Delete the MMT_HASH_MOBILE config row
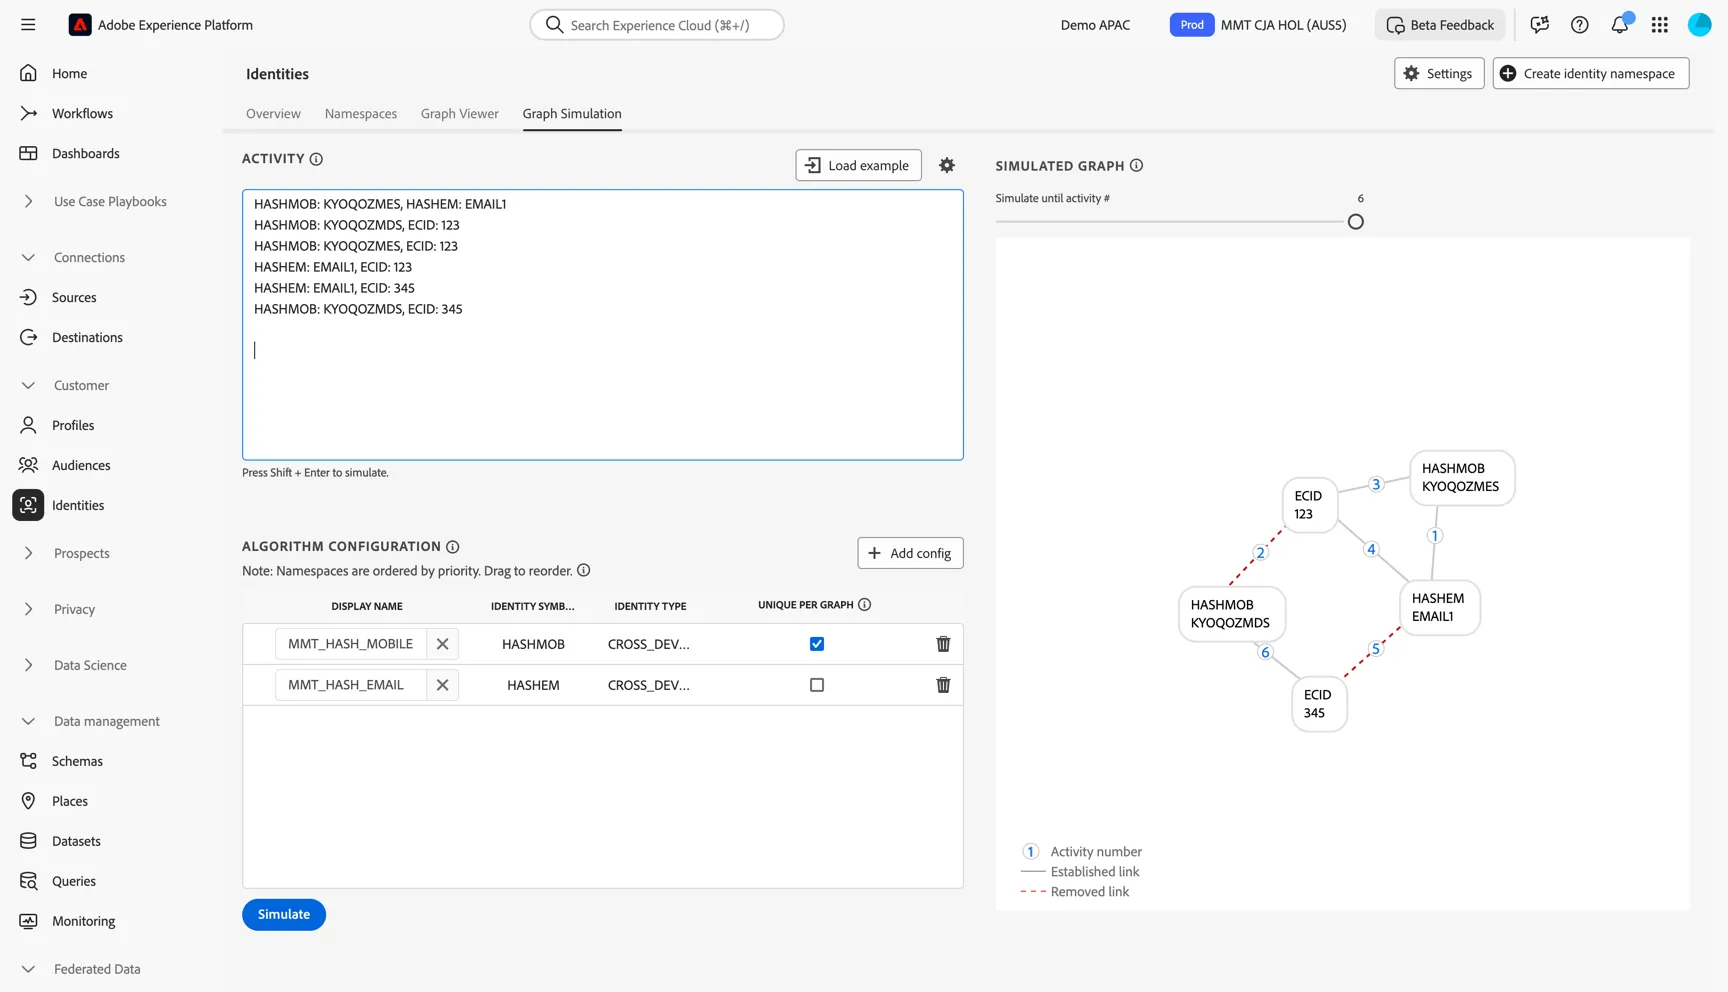 pyautogui.click(x=943, y=644)
